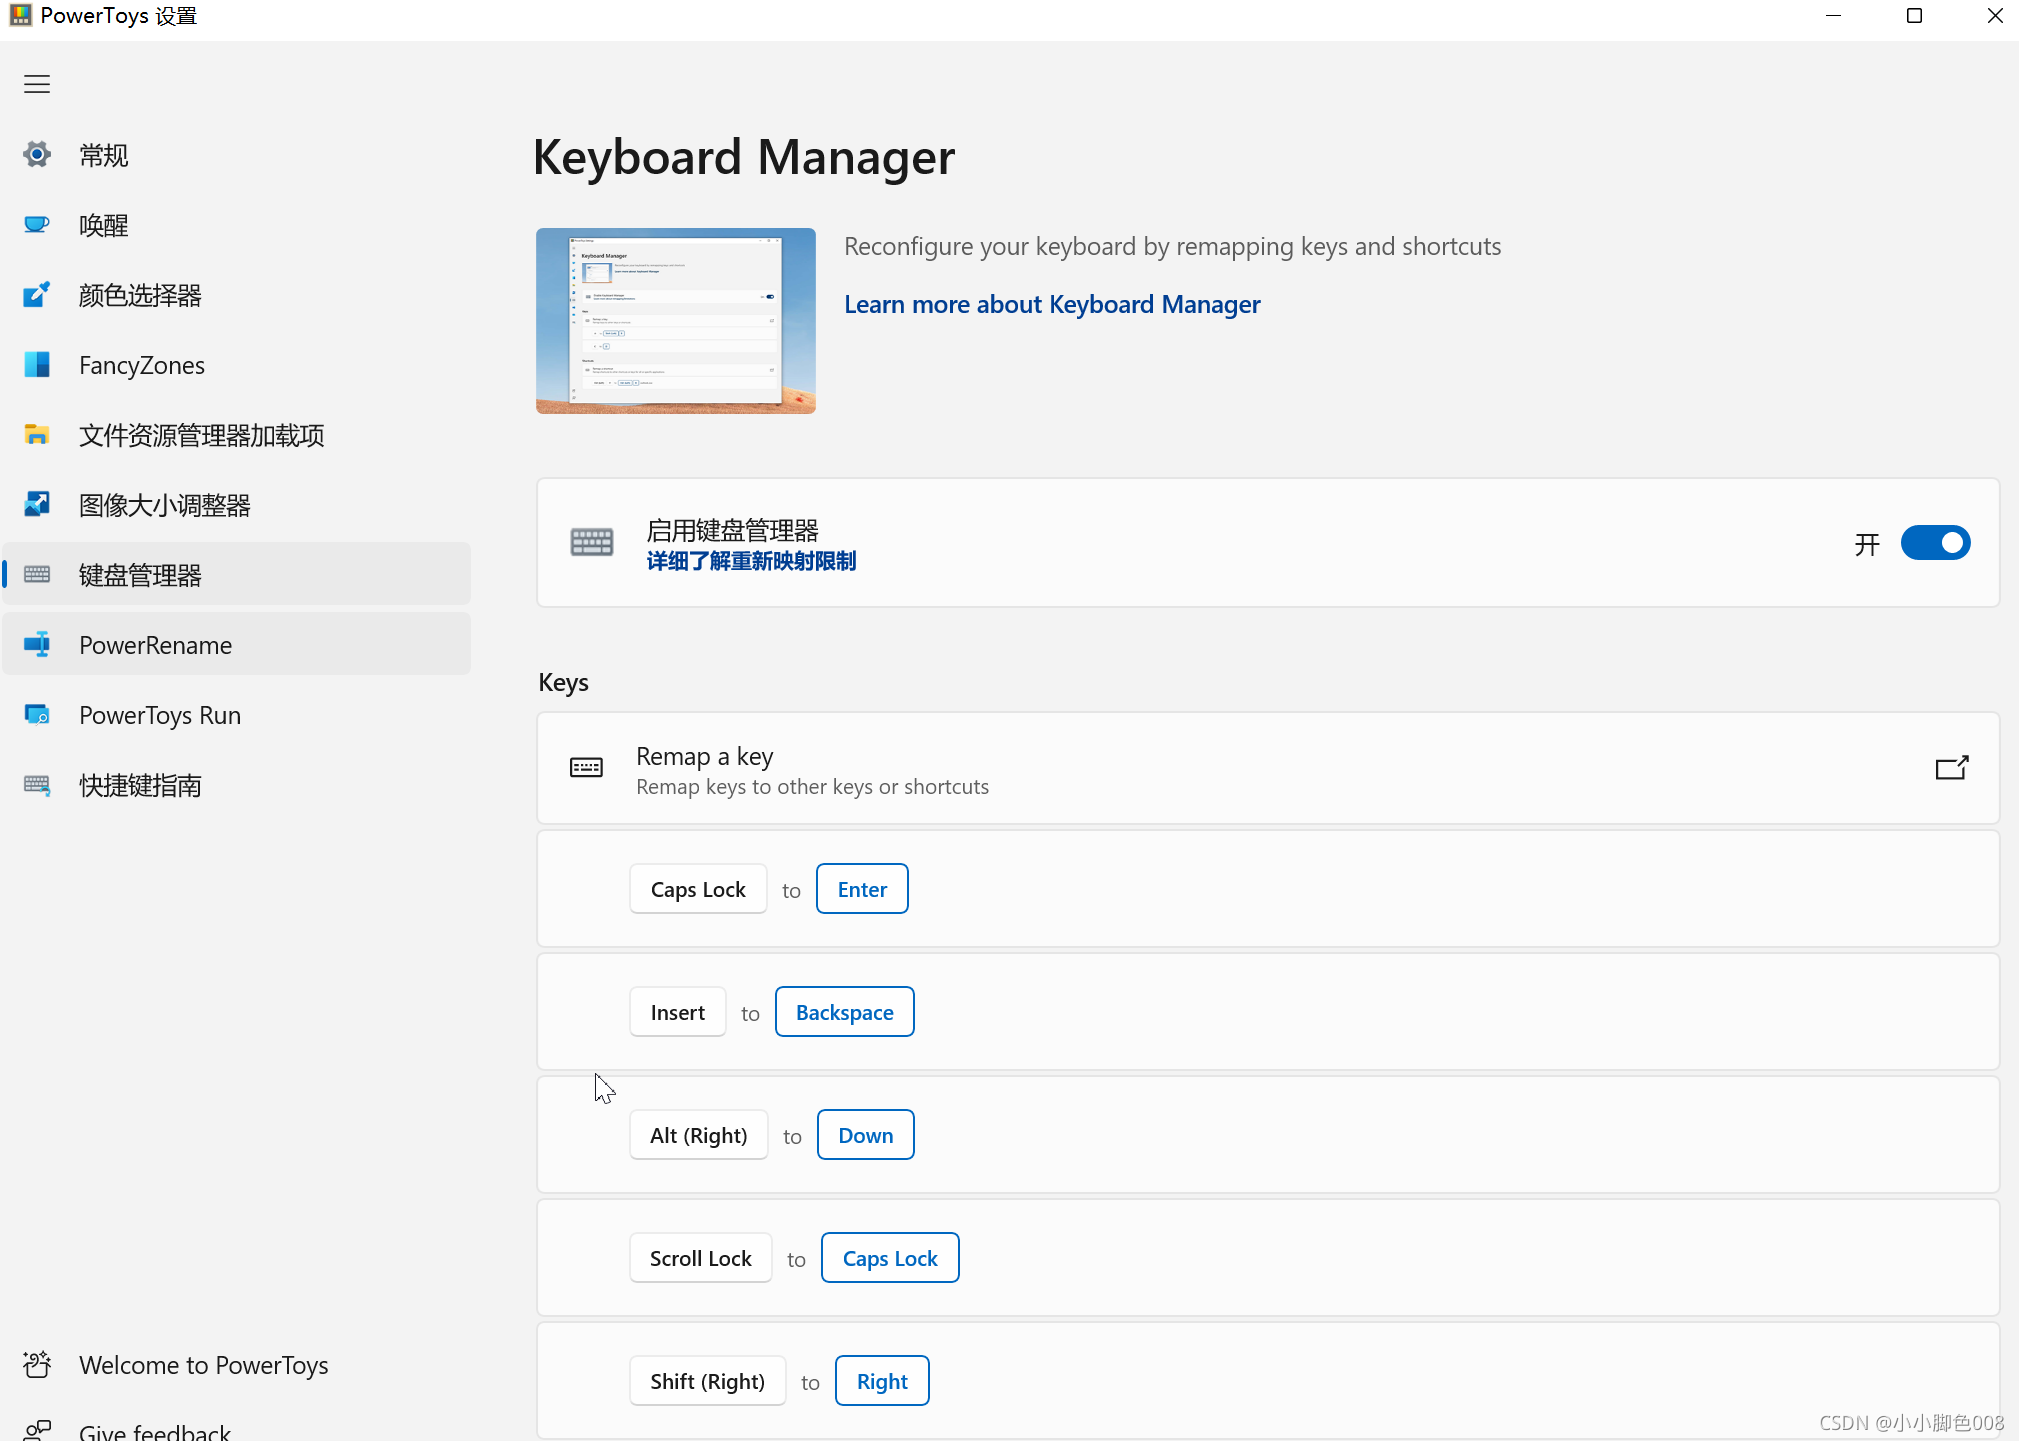Open the 颜色选择器 page

pyautogui.click(x=237, y=294)
